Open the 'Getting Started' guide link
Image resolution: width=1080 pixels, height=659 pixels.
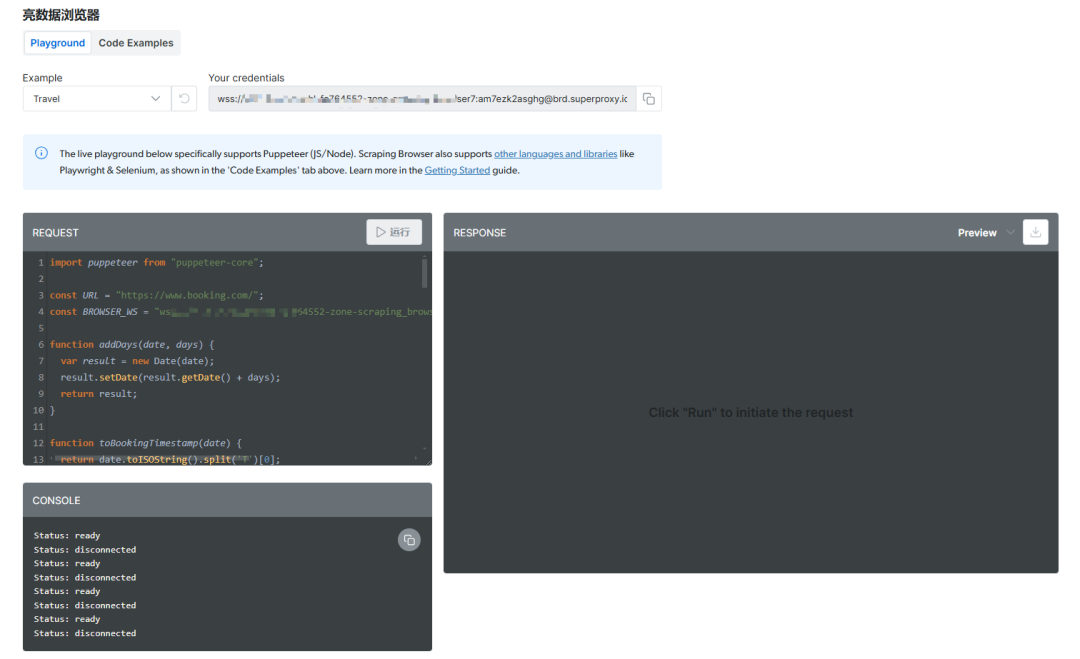(x=457, y=170)
